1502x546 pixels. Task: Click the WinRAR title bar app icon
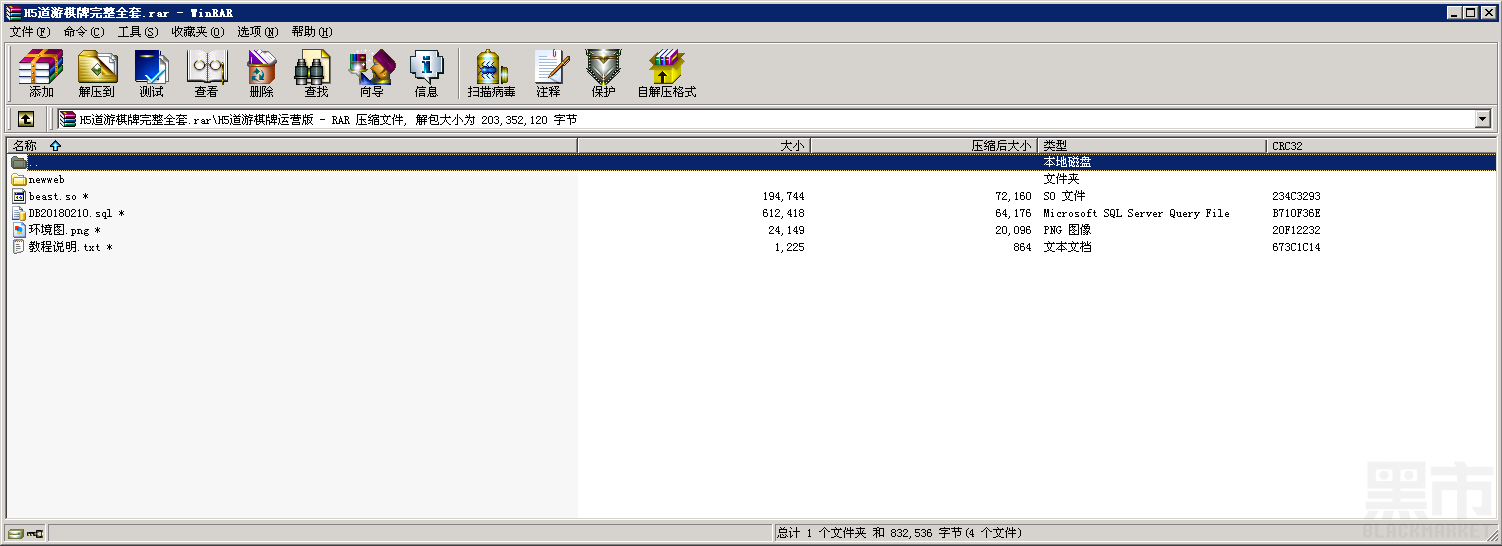(12, 13)
